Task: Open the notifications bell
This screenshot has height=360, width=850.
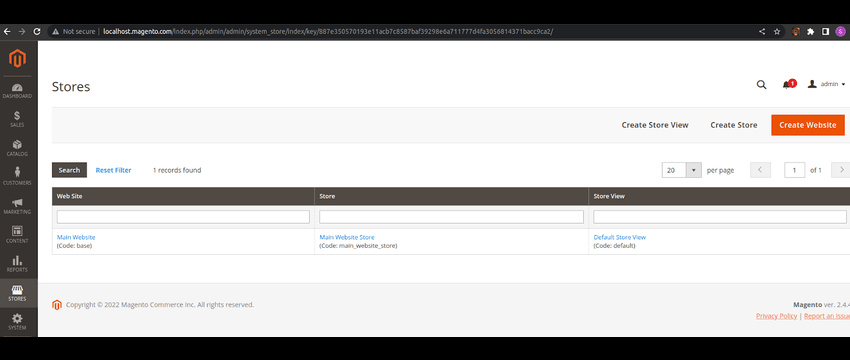Action: [788, 85]
